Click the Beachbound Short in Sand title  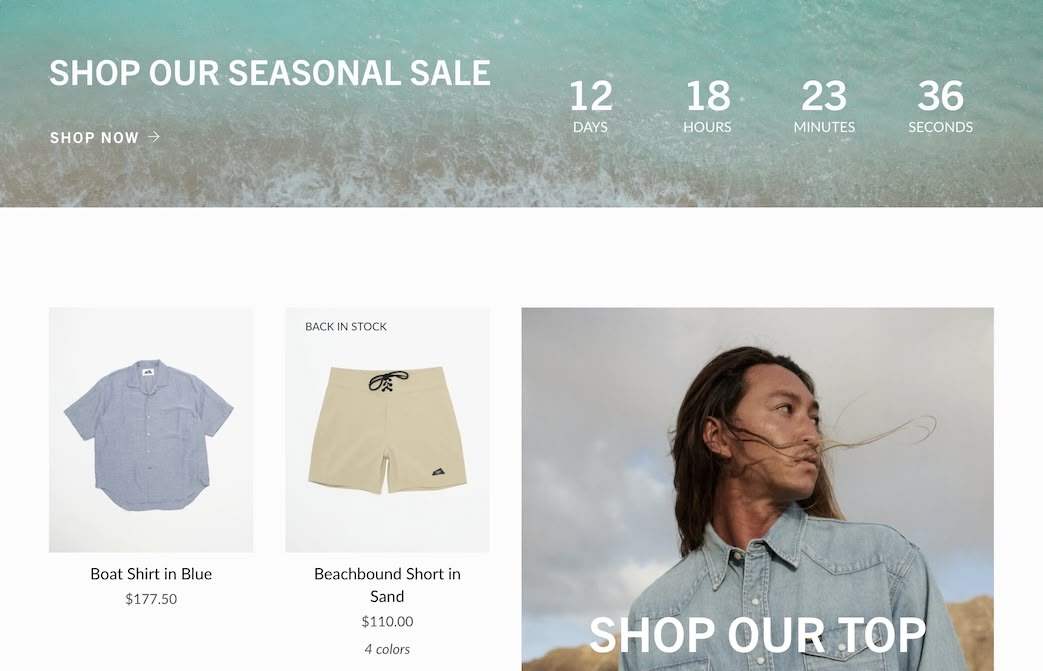point(387,585)
